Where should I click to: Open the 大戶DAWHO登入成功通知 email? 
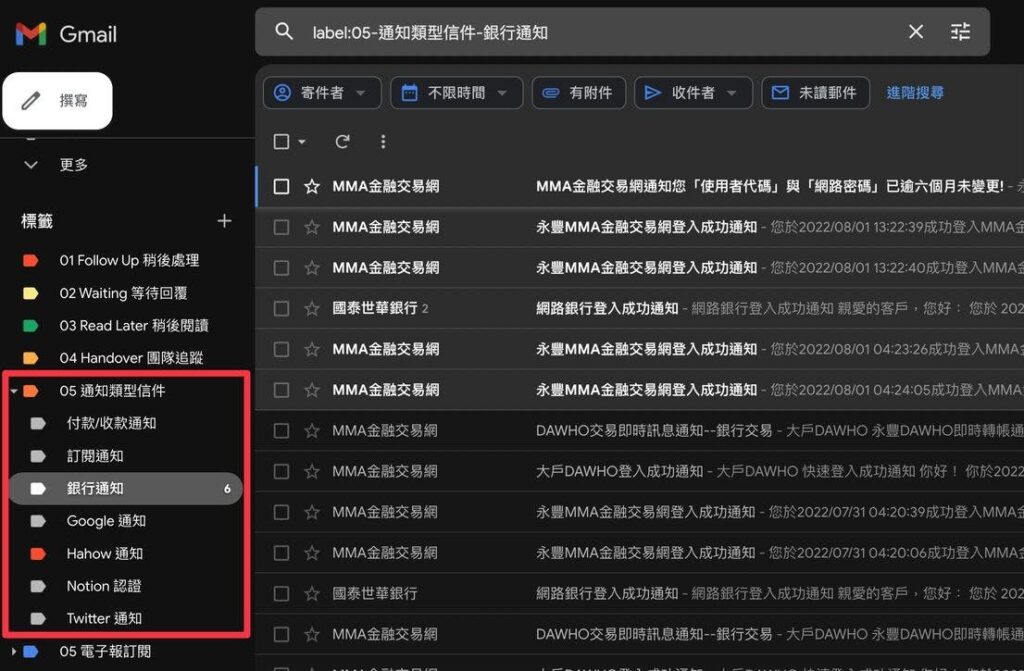click(x=640, y=471)
